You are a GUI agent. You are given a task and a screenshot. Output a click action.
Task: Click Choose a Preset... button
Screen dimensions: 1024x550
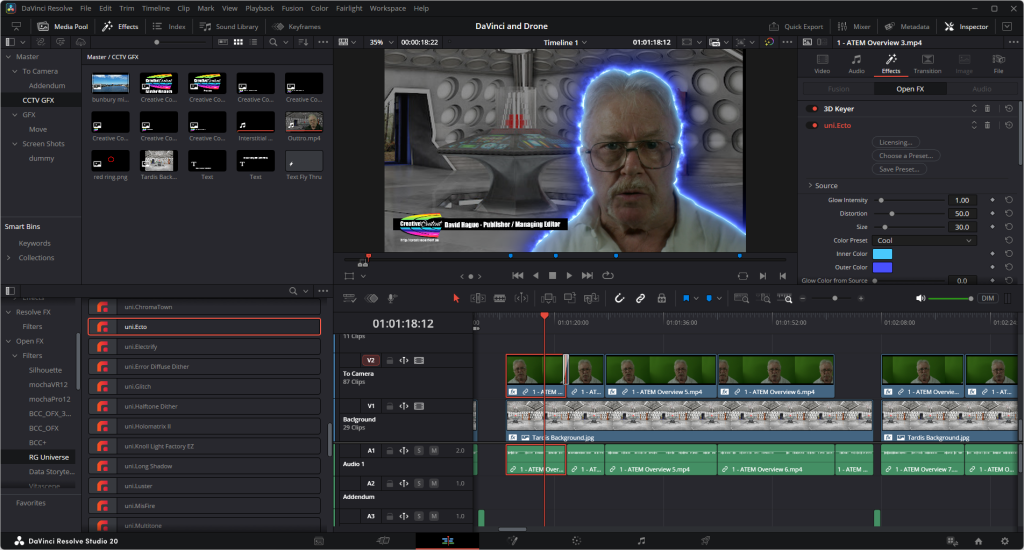(906, 155)
